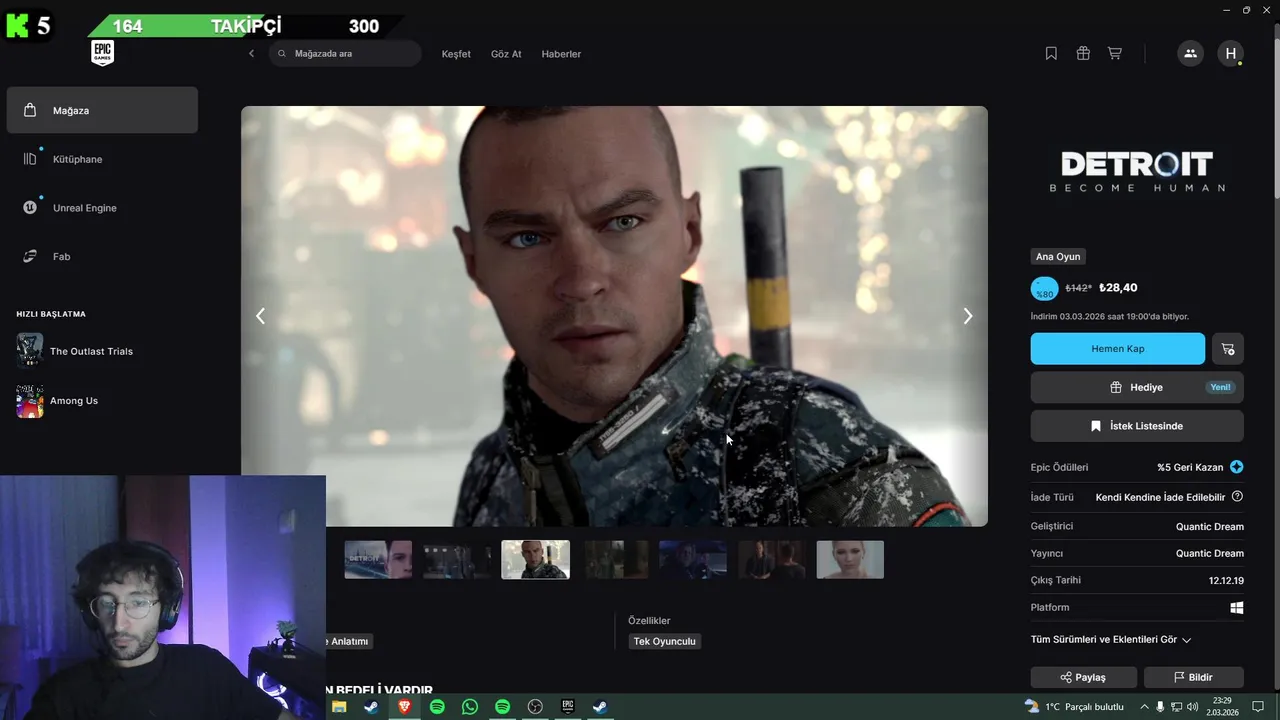
Task: Open the Keşfet tab
Action: (x=456, y=54)
